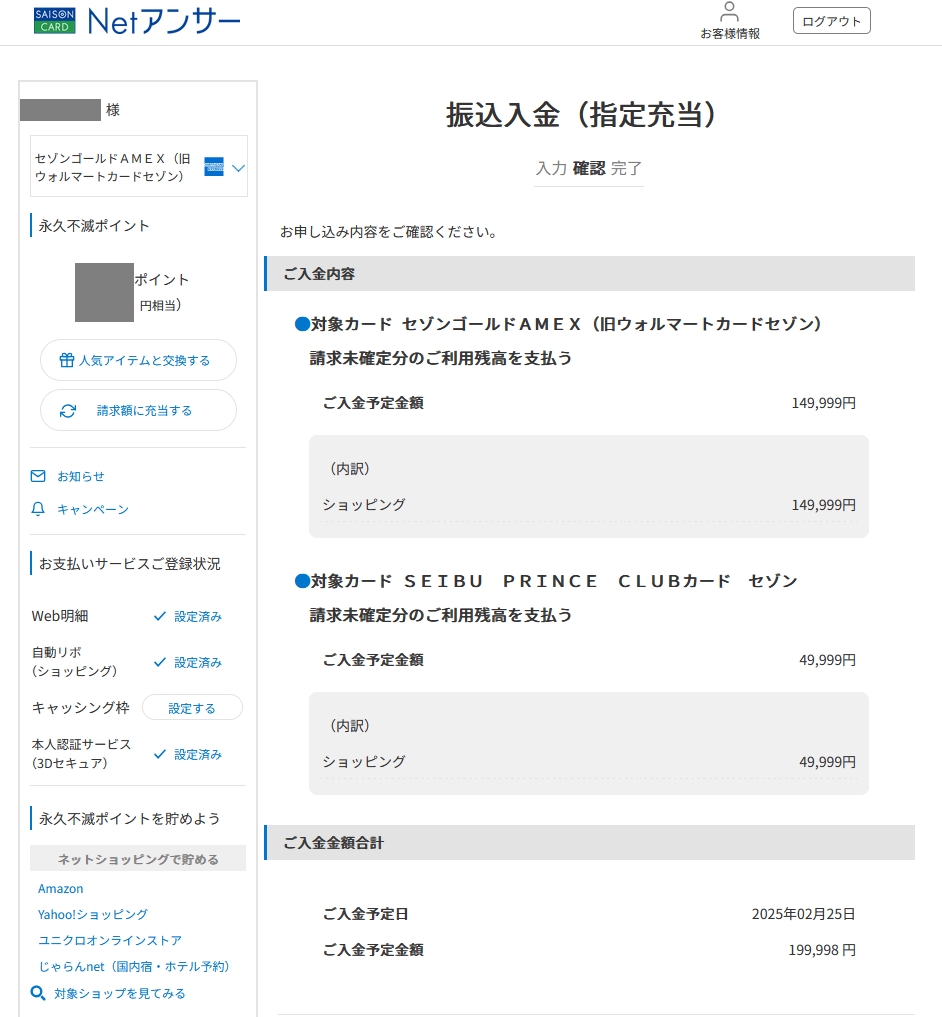Click the 49,999円 ご入金予定金額 value
This screenshot has width=942, height=1017.
(827, 660)
